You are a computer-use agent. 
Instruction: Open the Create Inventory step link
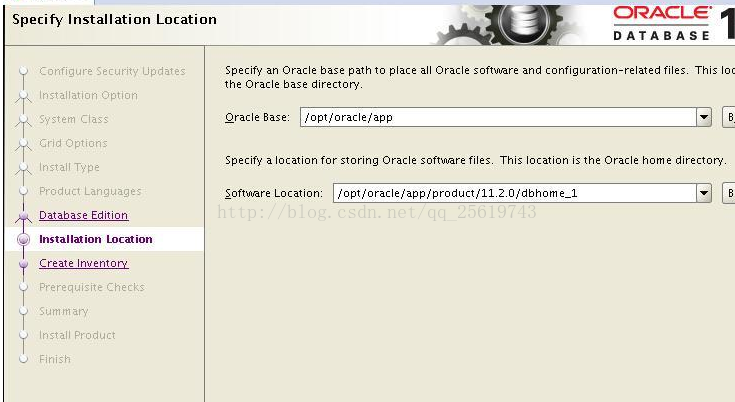coord(83,263)
